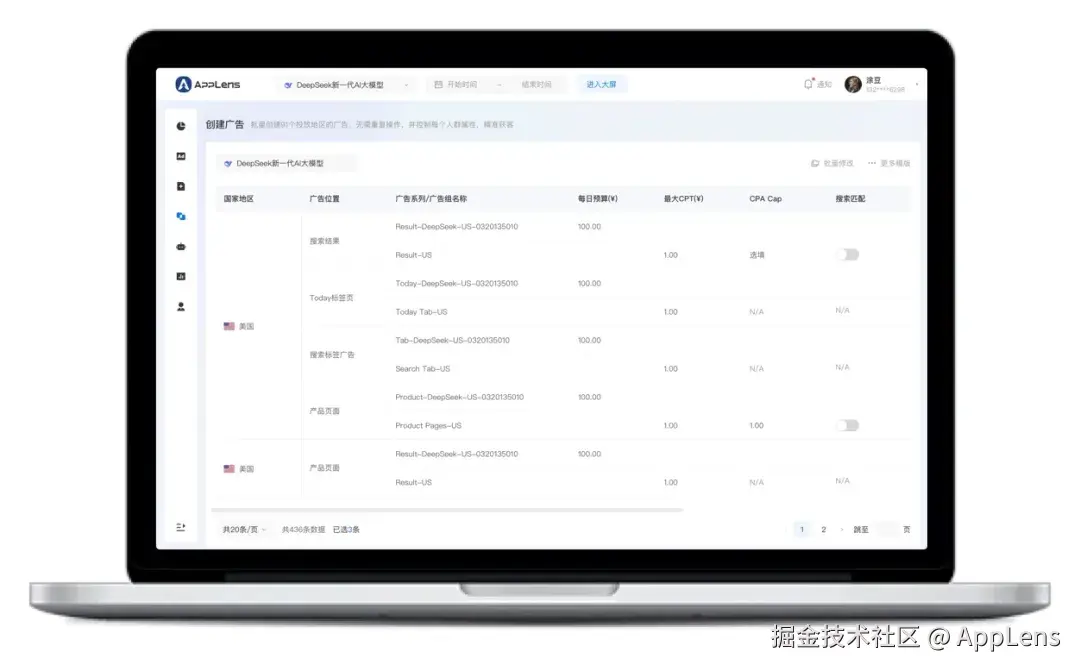The height and width of the screenshot is (671, 1080).
Task: Click the 共436条数据 total count text
Action: [x=303, y=529]
